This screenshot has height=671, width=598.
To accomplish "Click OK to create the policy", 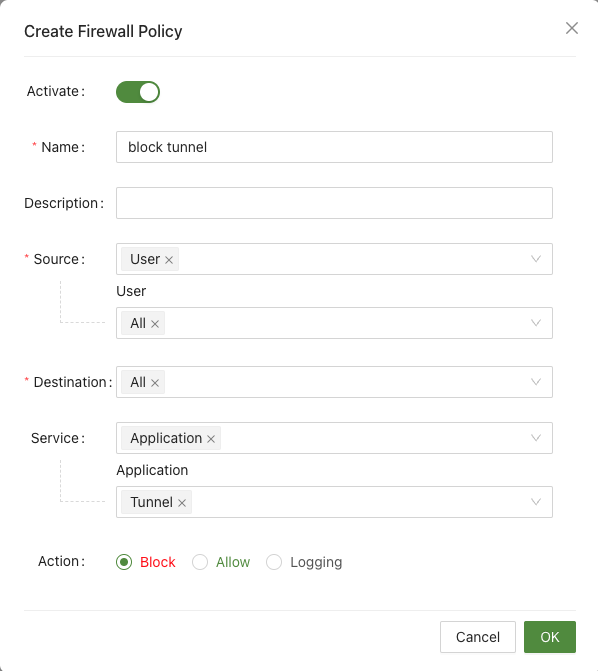I will pos(550,637).
